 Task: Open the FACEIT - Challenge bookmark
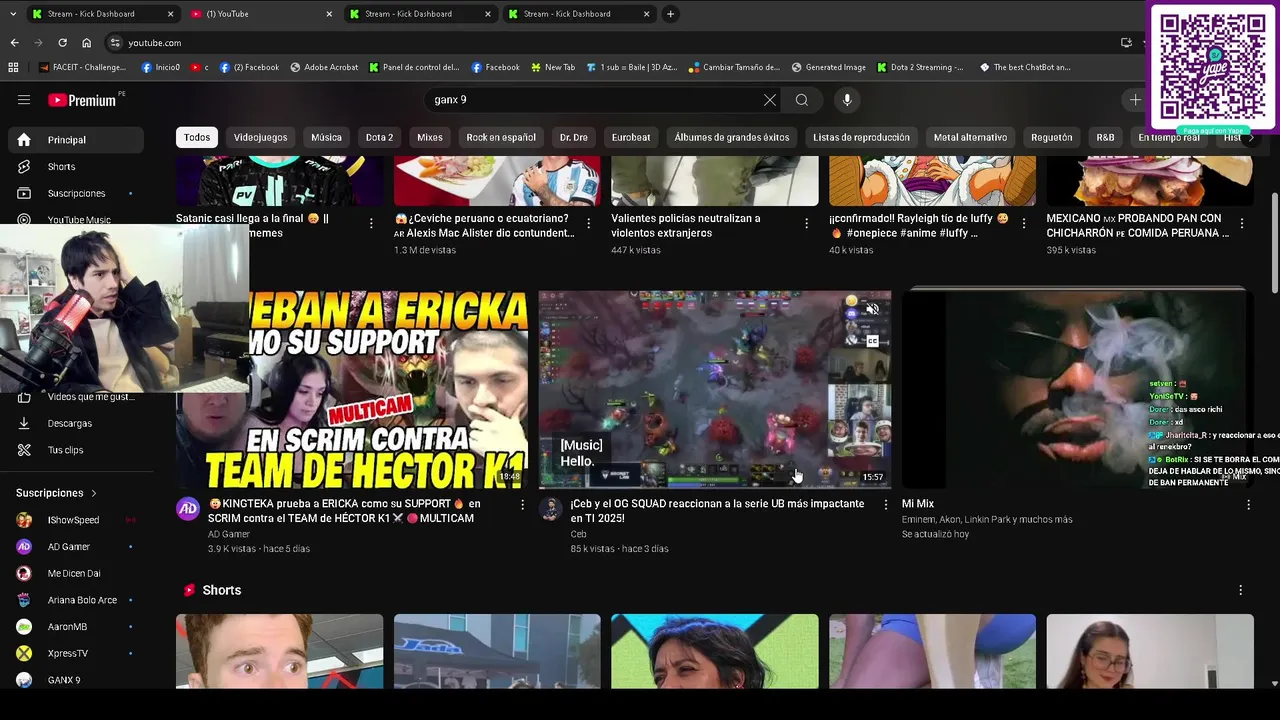[82, 67]
